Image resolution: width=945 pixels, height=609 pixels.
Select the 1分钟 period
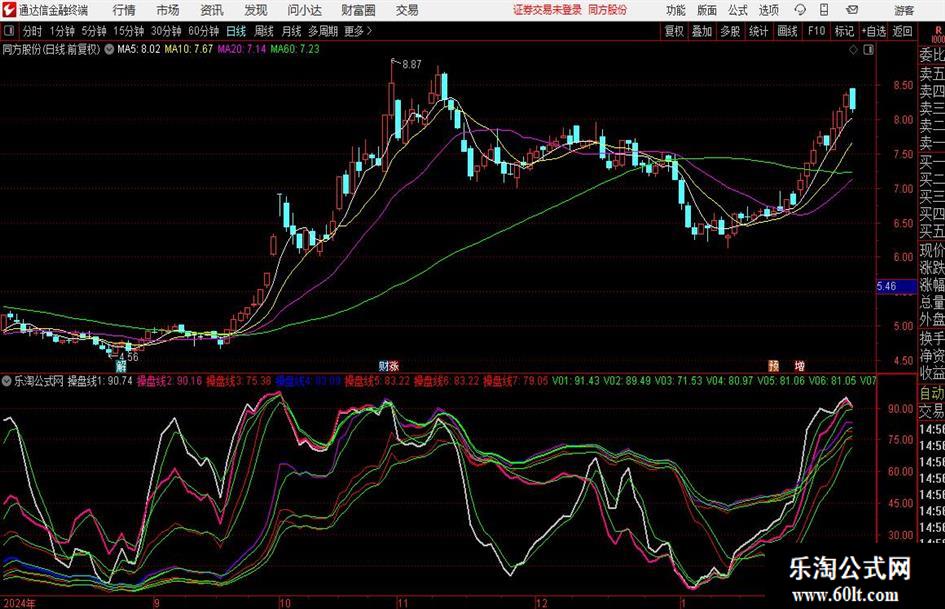tap(62, 31)
